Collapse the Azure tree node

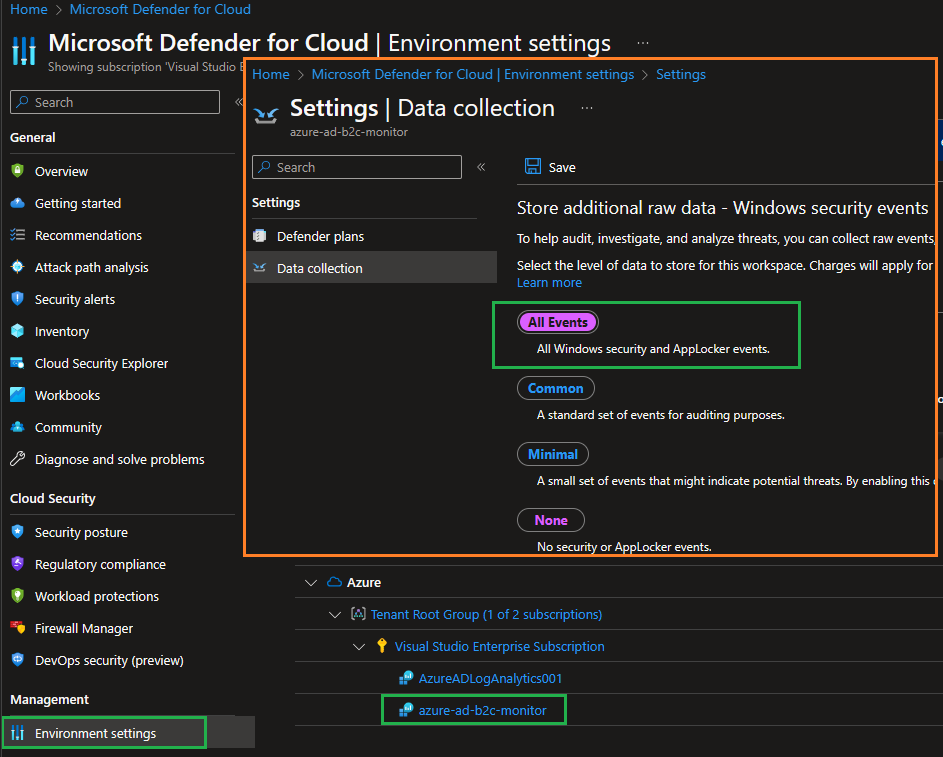tap(310, 582)
